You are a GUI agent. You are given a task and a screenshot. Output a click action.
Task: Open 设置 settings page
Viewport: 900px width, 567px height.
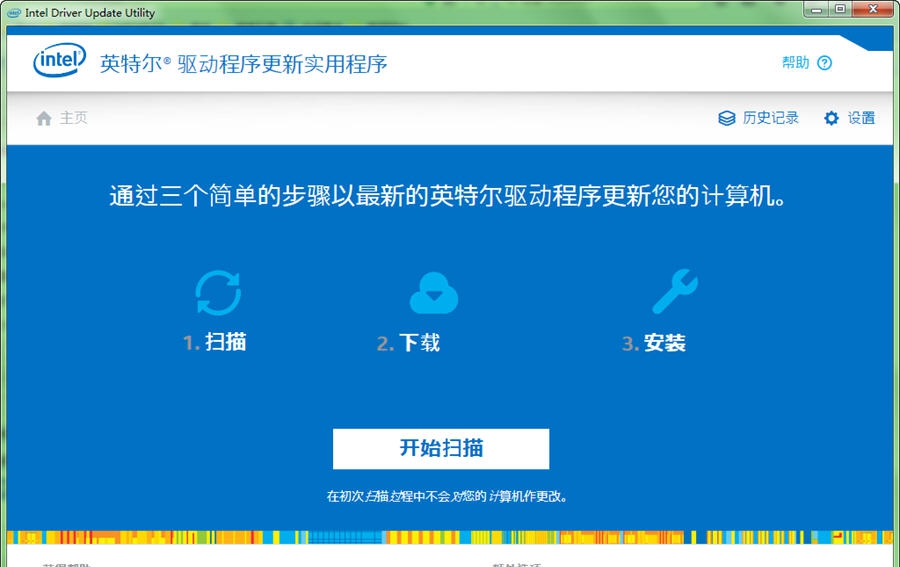(861, 118)
